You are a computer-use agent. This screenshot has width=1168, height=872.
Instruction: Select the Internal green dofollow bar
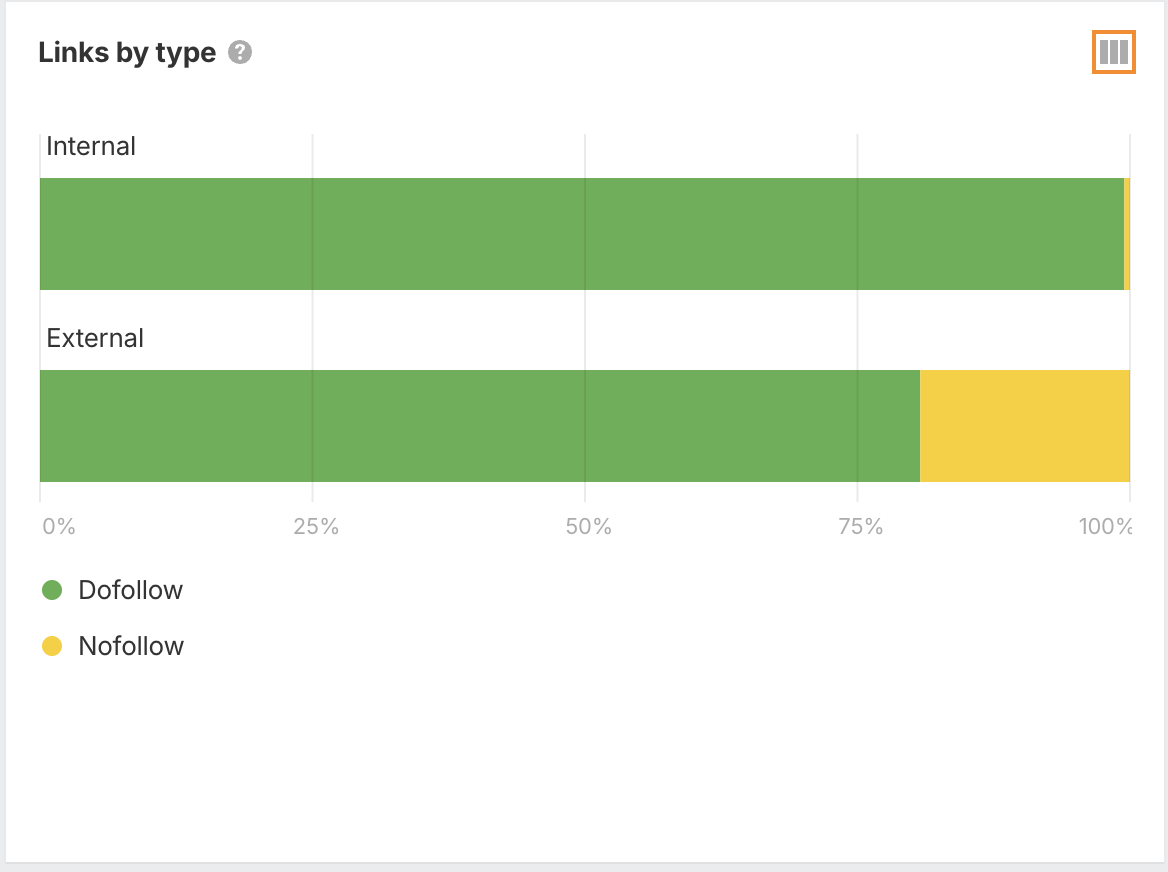(580, 234)
